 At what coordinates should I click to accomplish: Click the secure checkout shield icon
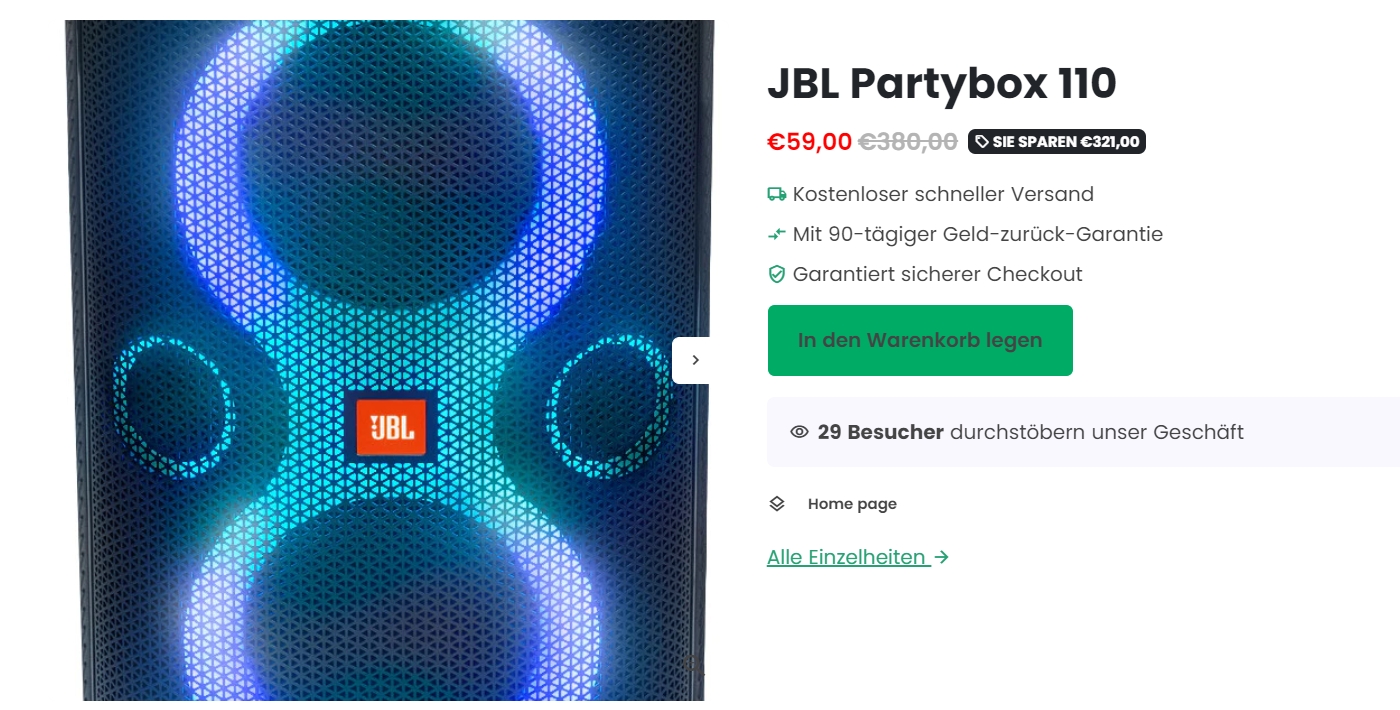click(x=777, y=274)
